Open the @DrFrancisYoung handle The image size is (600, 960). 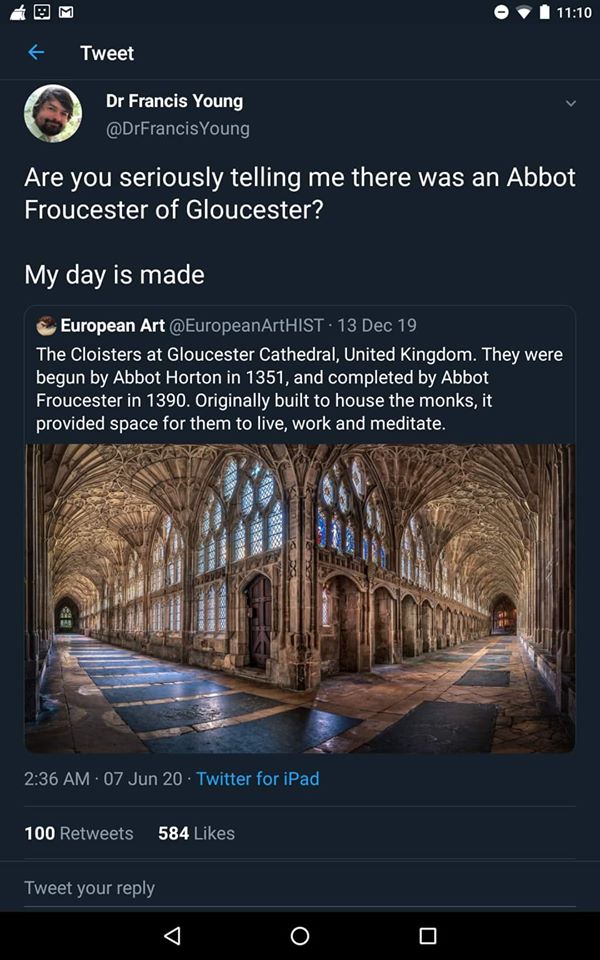click(x=178, y=128)
